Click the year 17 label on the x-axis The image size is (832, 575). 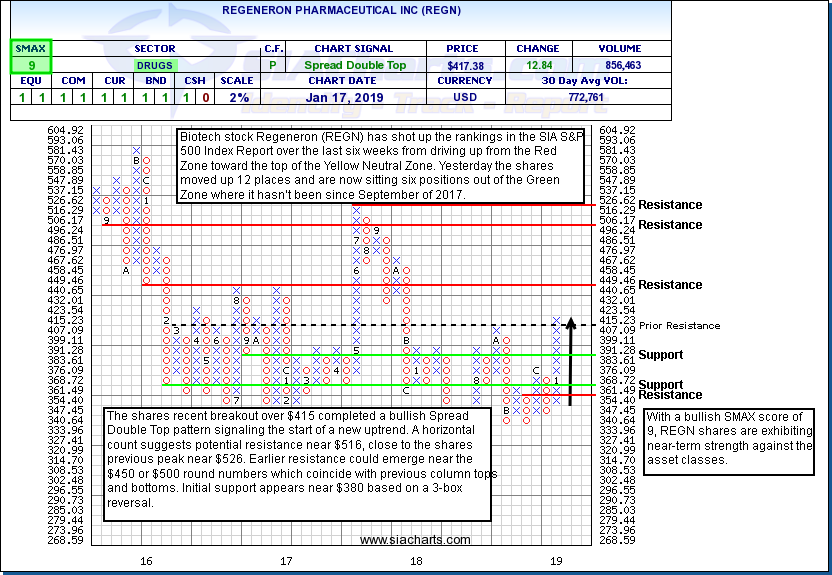(286, 561)
